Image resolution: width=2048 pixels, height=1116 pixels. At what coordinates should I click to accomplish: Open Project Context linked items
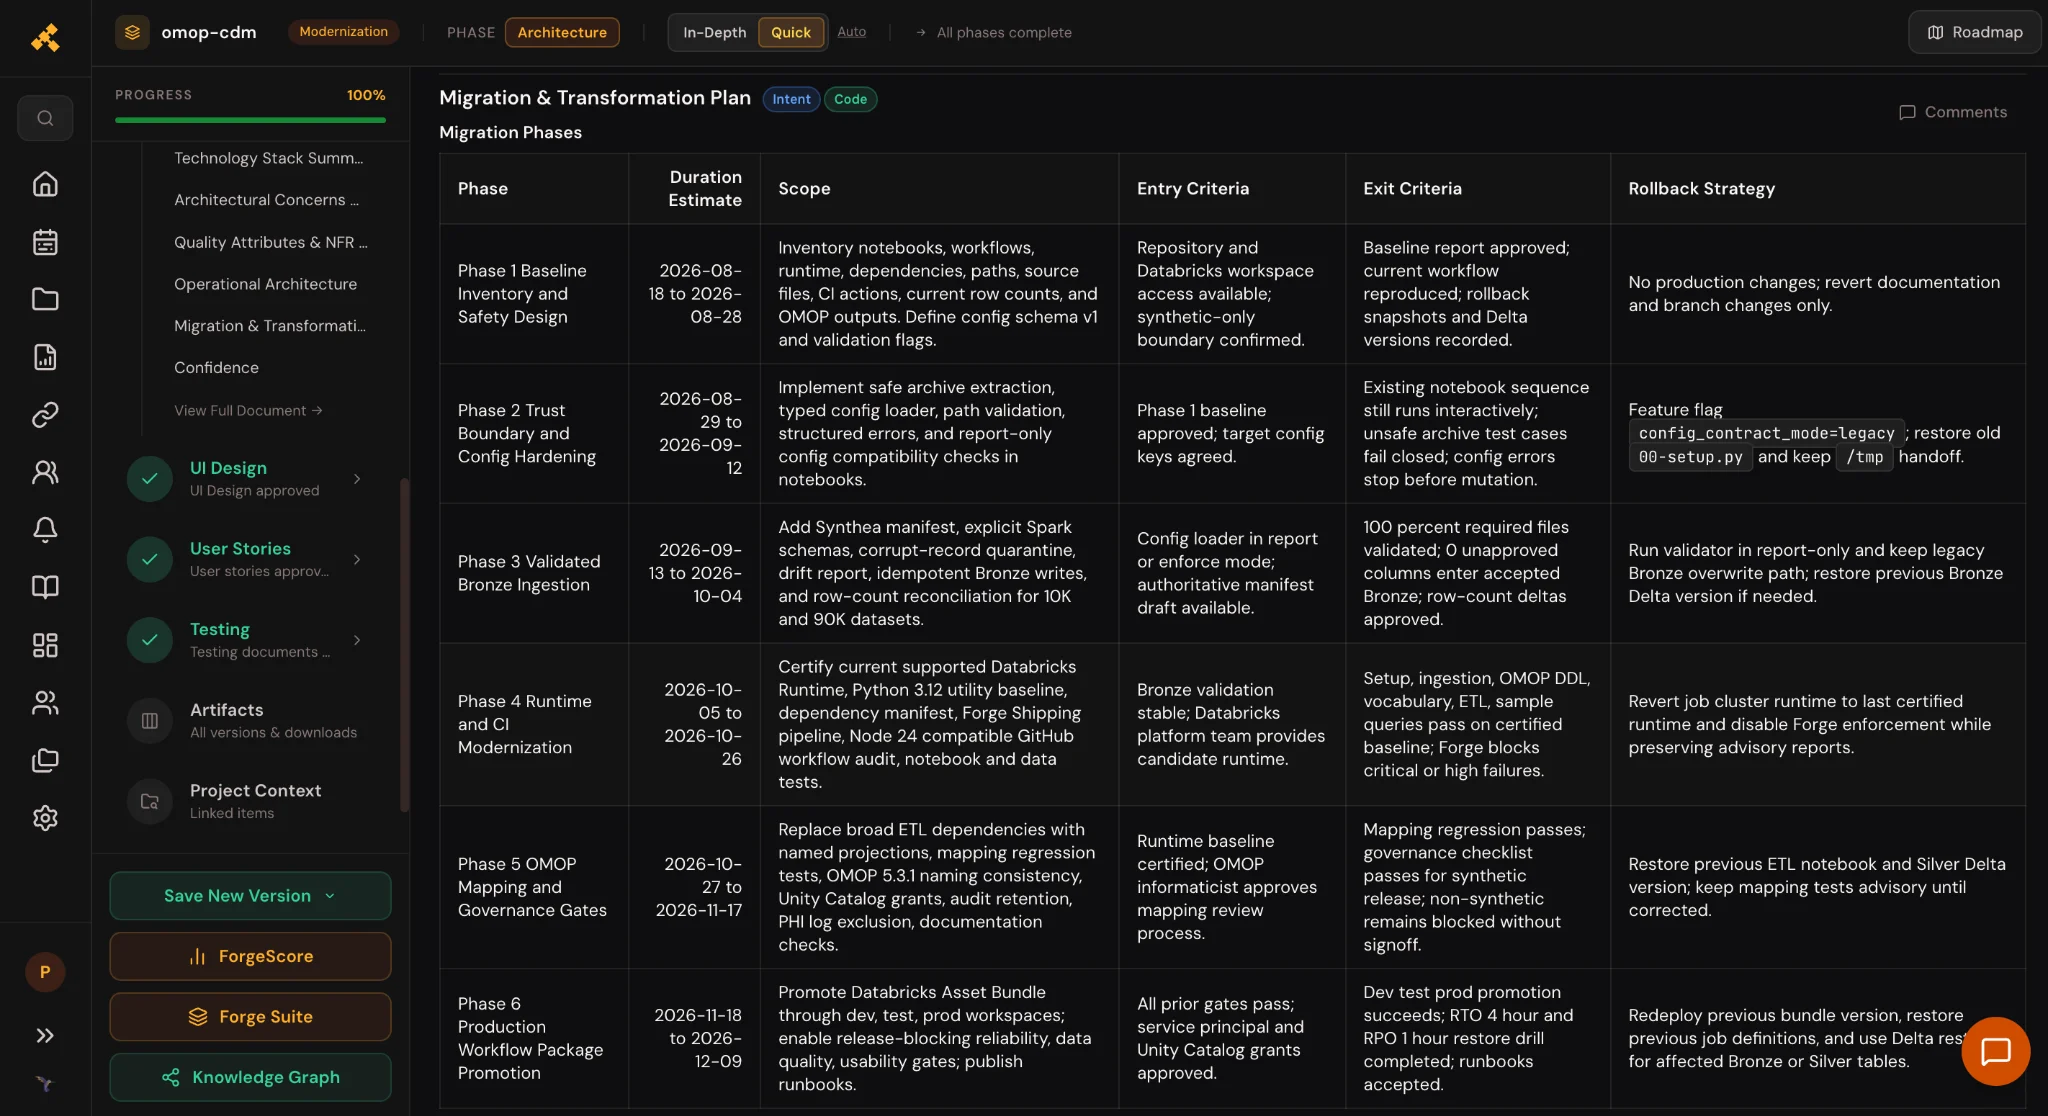(250, 801)
